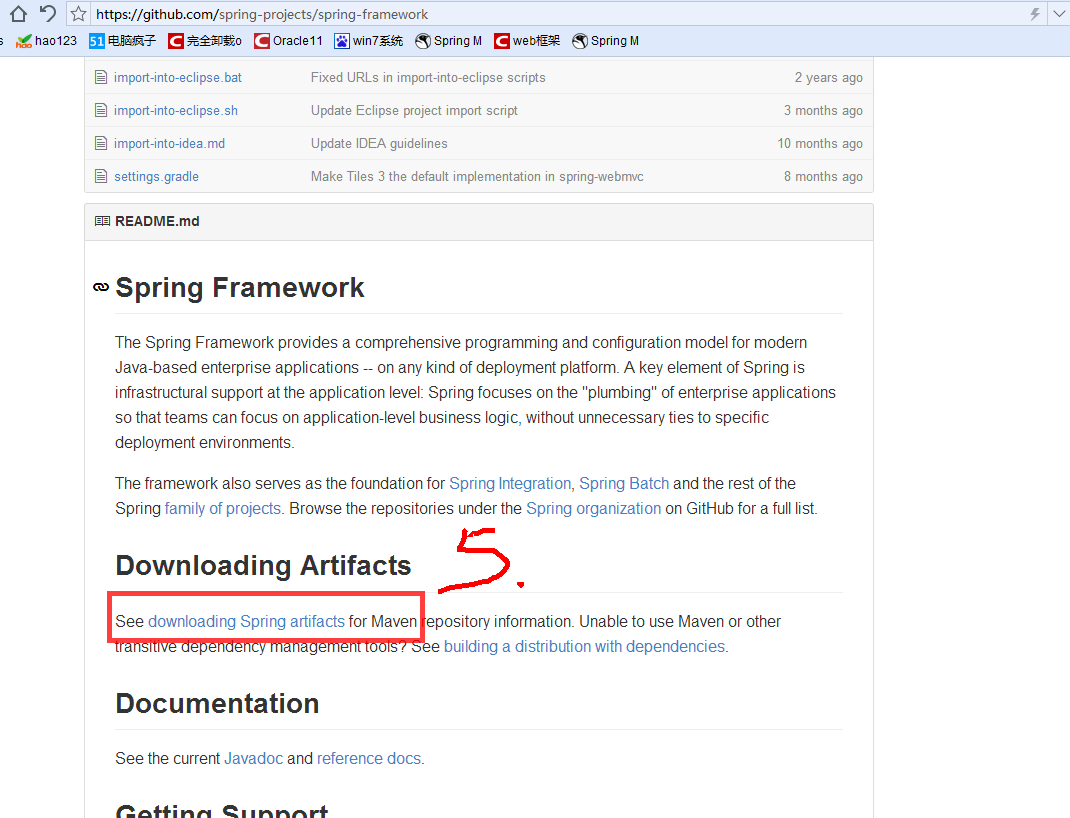Open import-into-eclipse.sh file
Viewport: 1070px width, 818px height.
click(x=176, y=111)
